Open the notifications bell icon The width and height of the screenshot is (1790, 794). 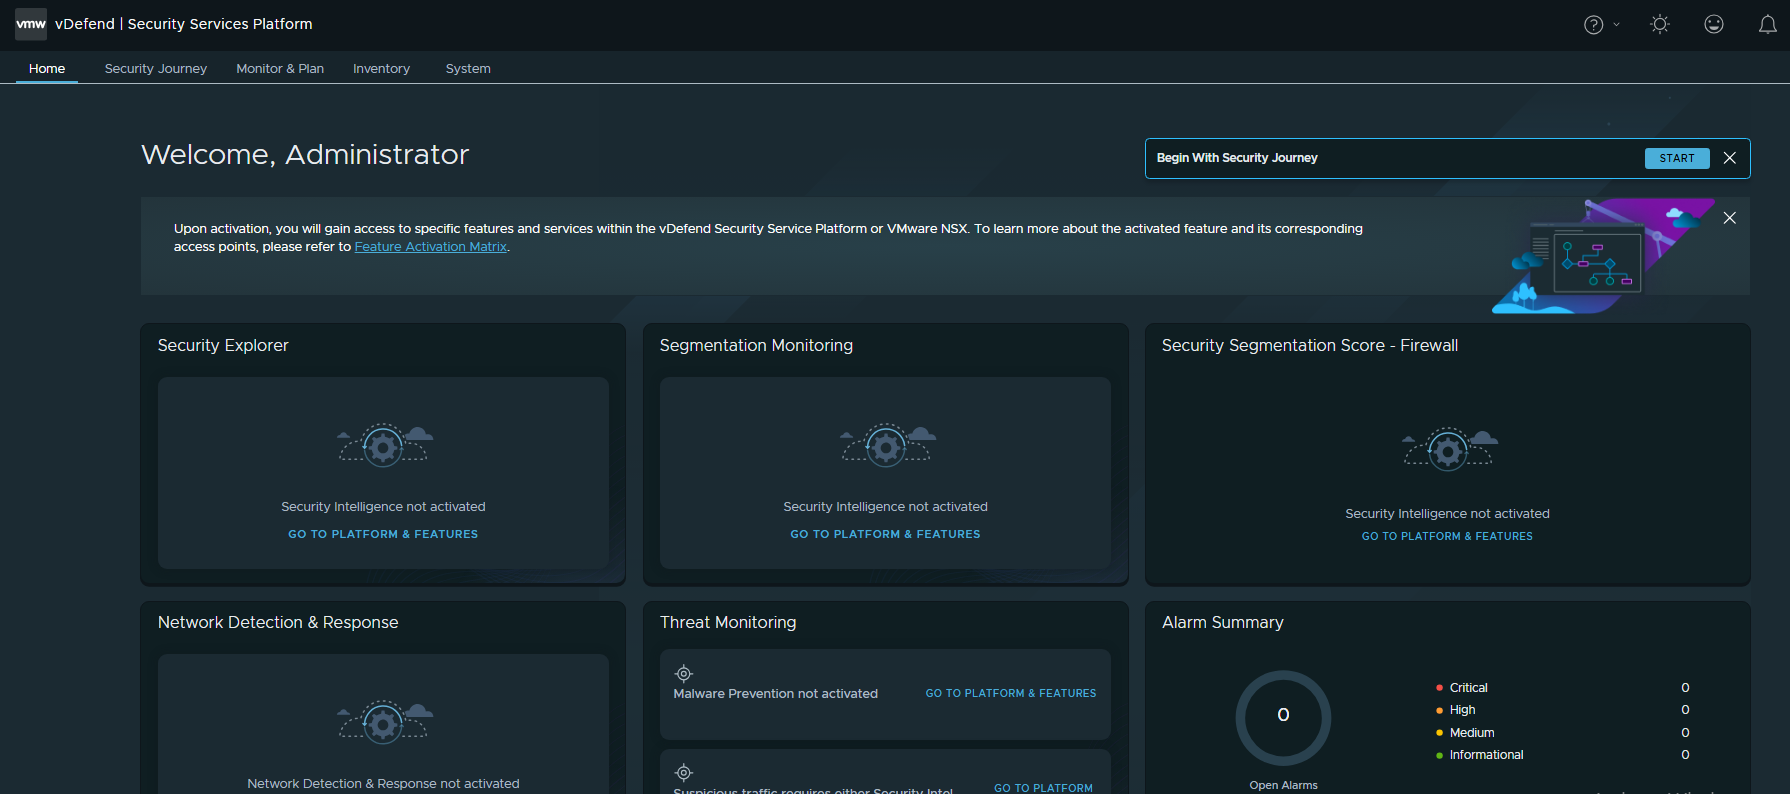click(x=1767, y=25)
